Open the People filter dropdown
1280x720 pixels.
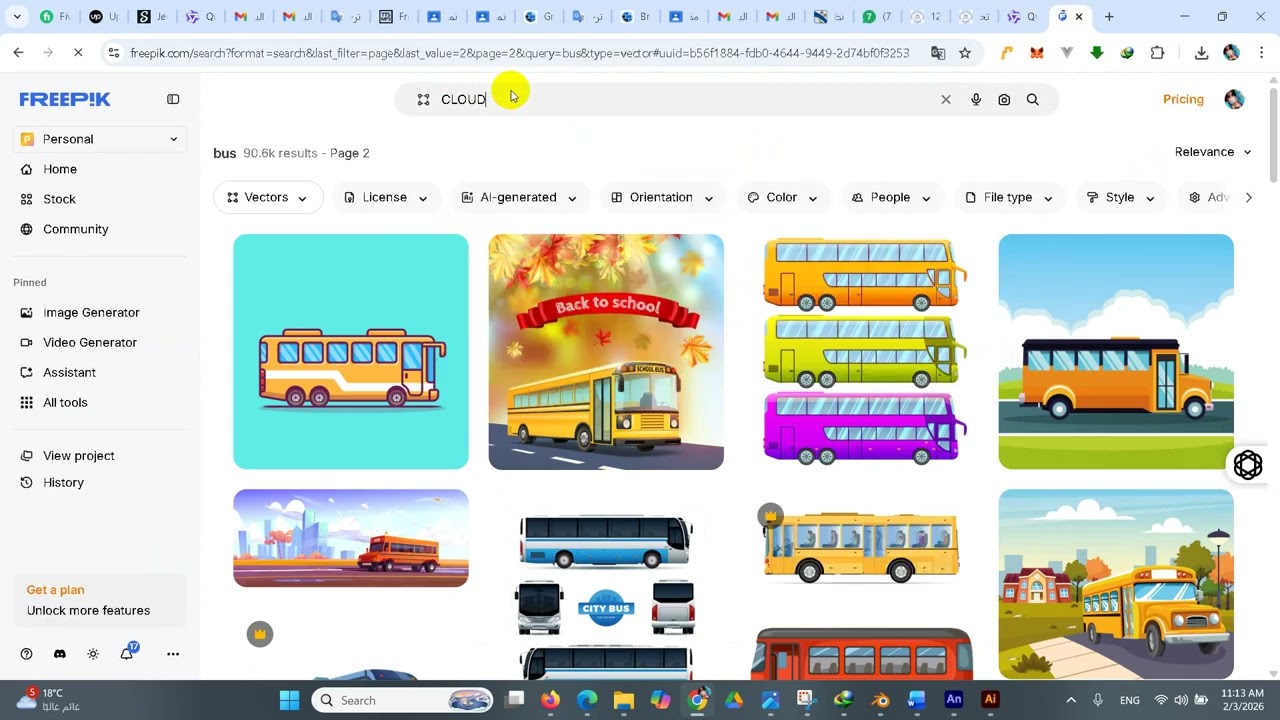[x=891, y=198]
